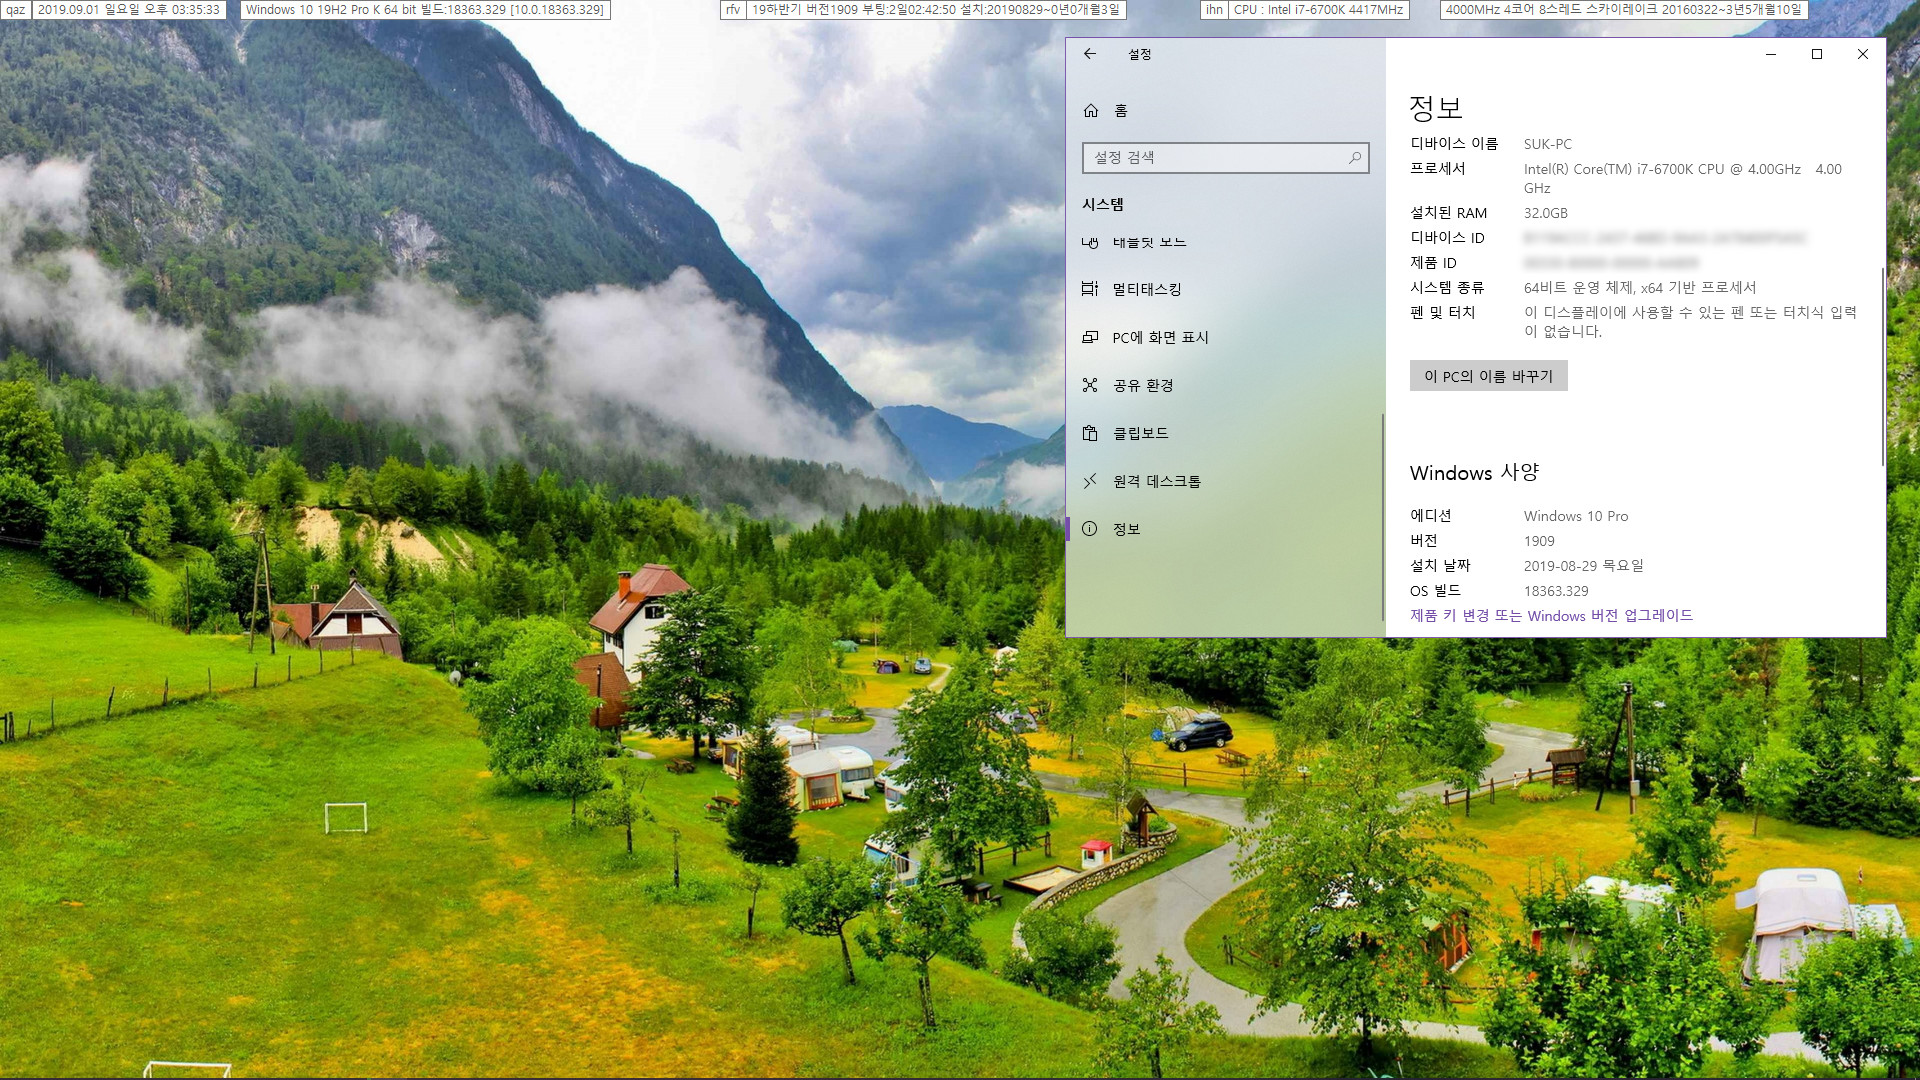Click 64비트 운영 체제 system type text

click(x=1639, y=288)
